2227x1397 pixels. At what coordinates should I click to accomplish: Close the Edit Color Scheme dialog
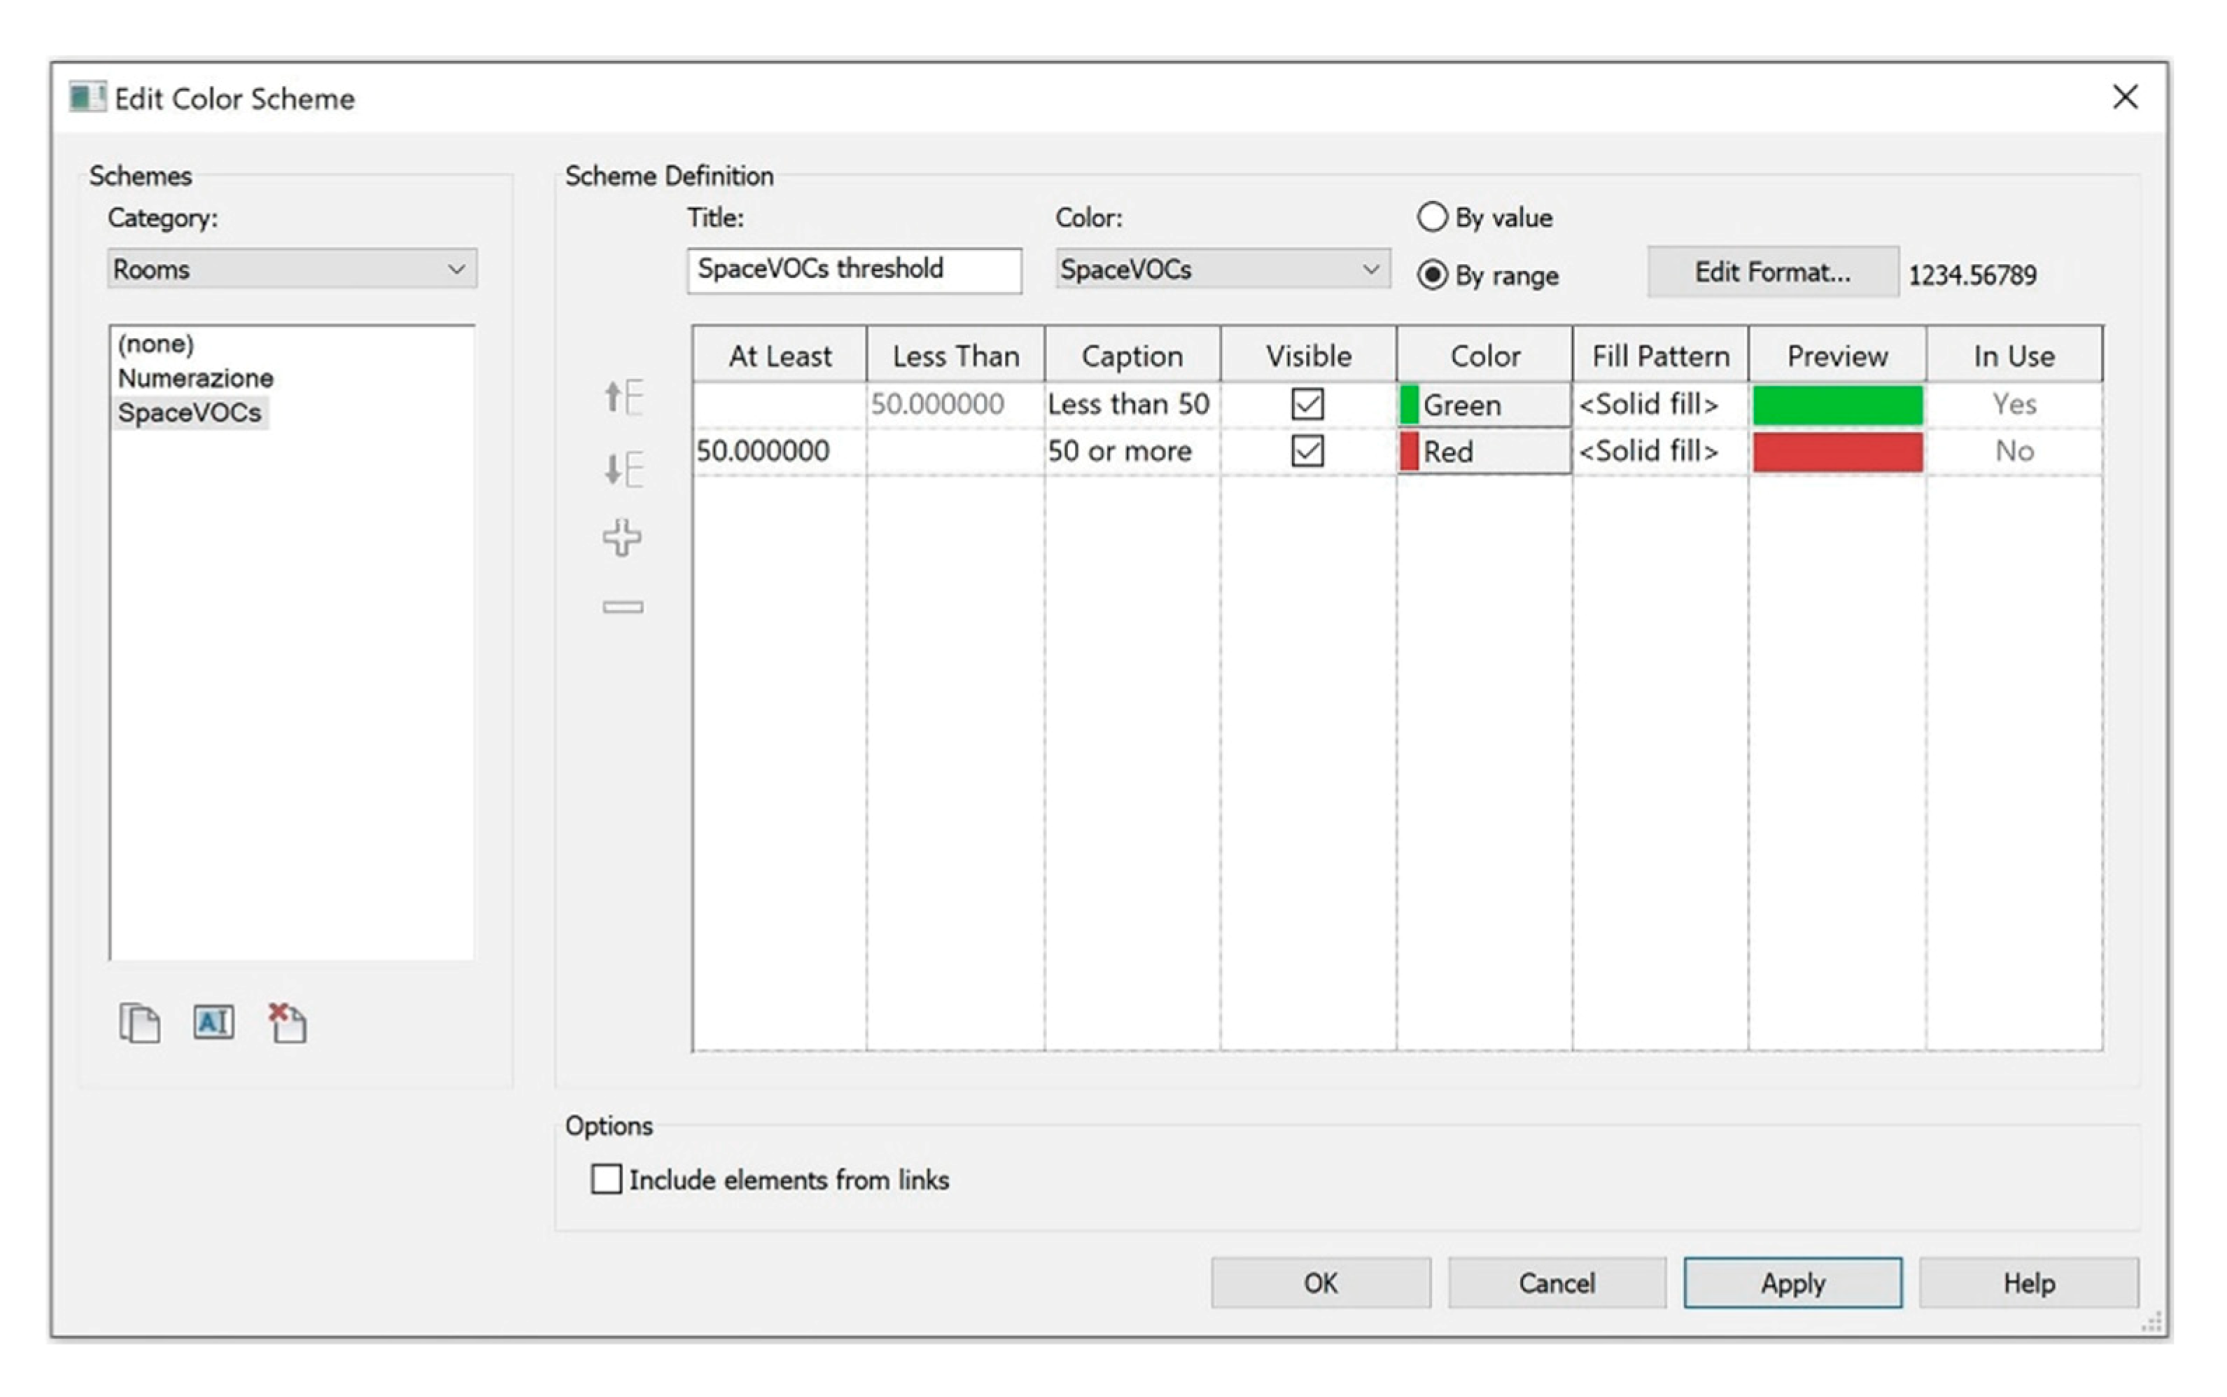[x=2124, y=97]
